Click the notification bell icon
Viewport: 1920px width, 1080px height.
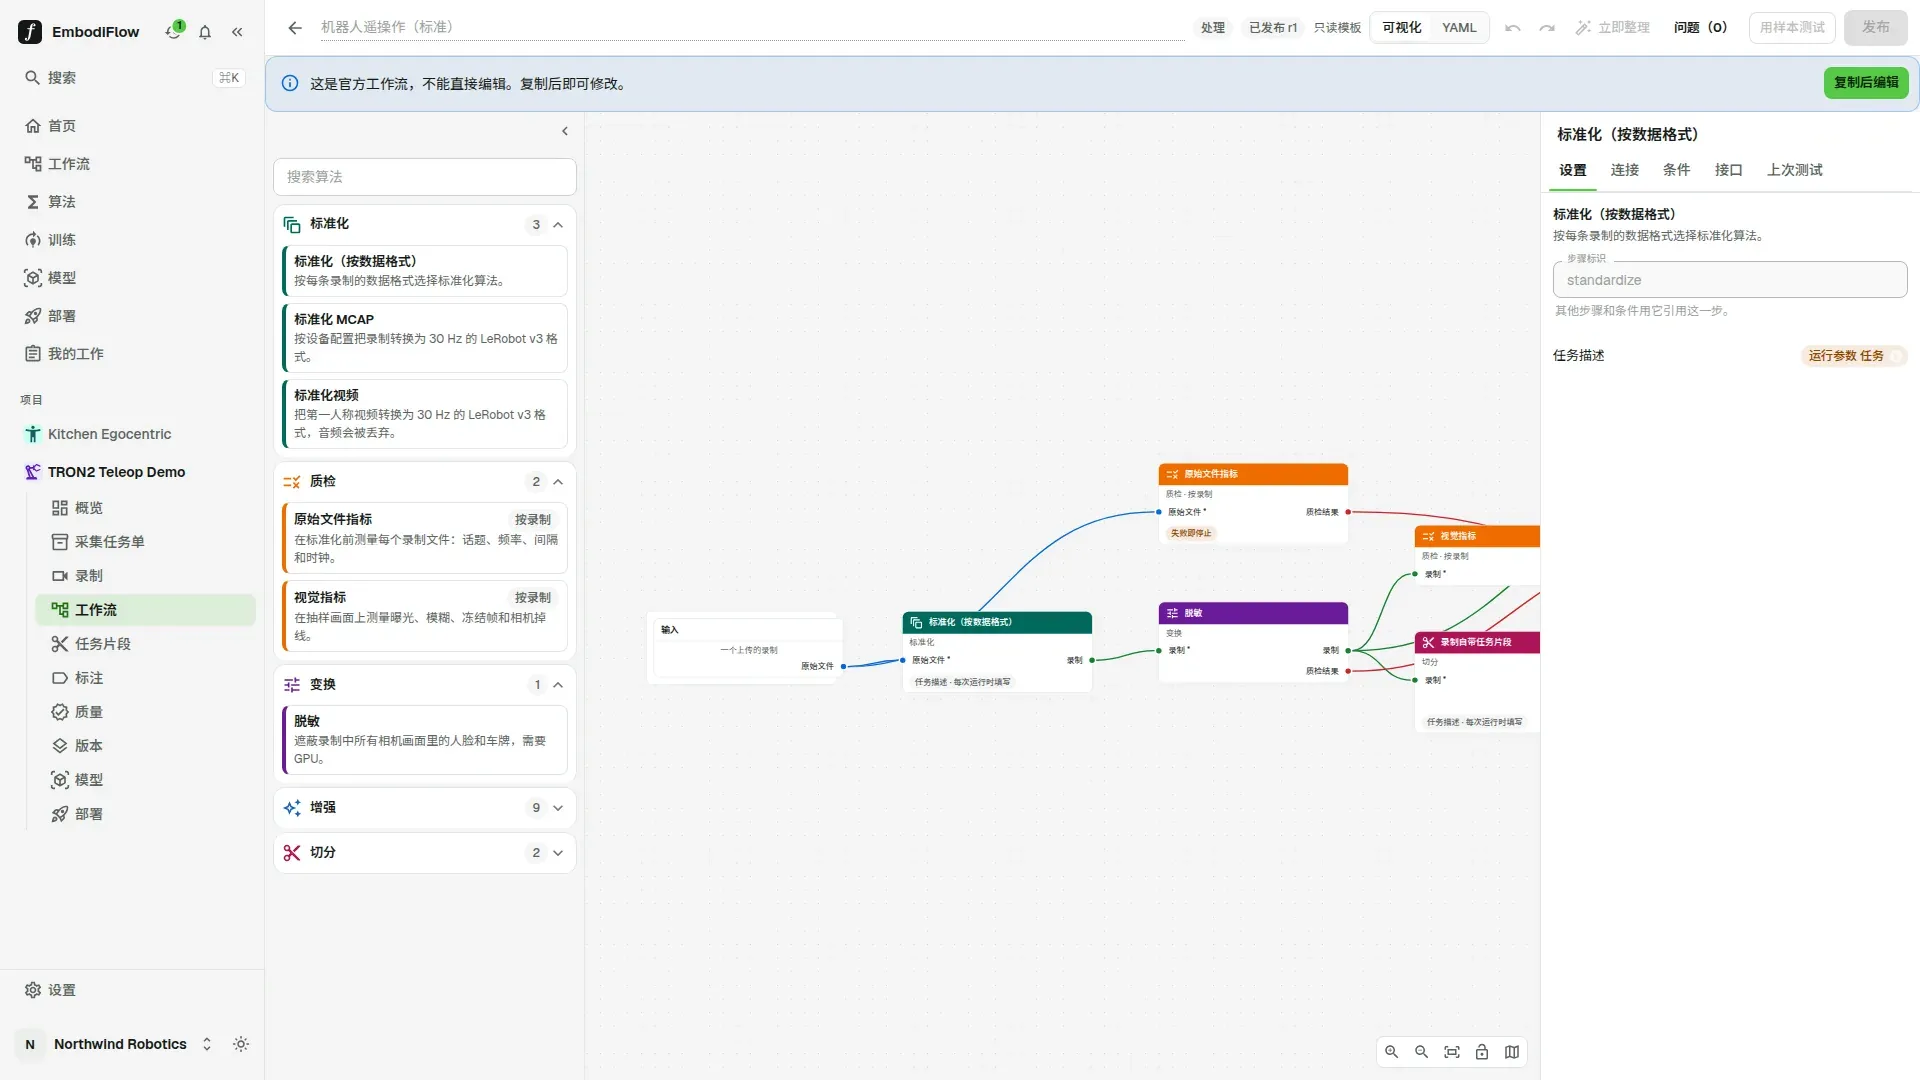(205, 32)
